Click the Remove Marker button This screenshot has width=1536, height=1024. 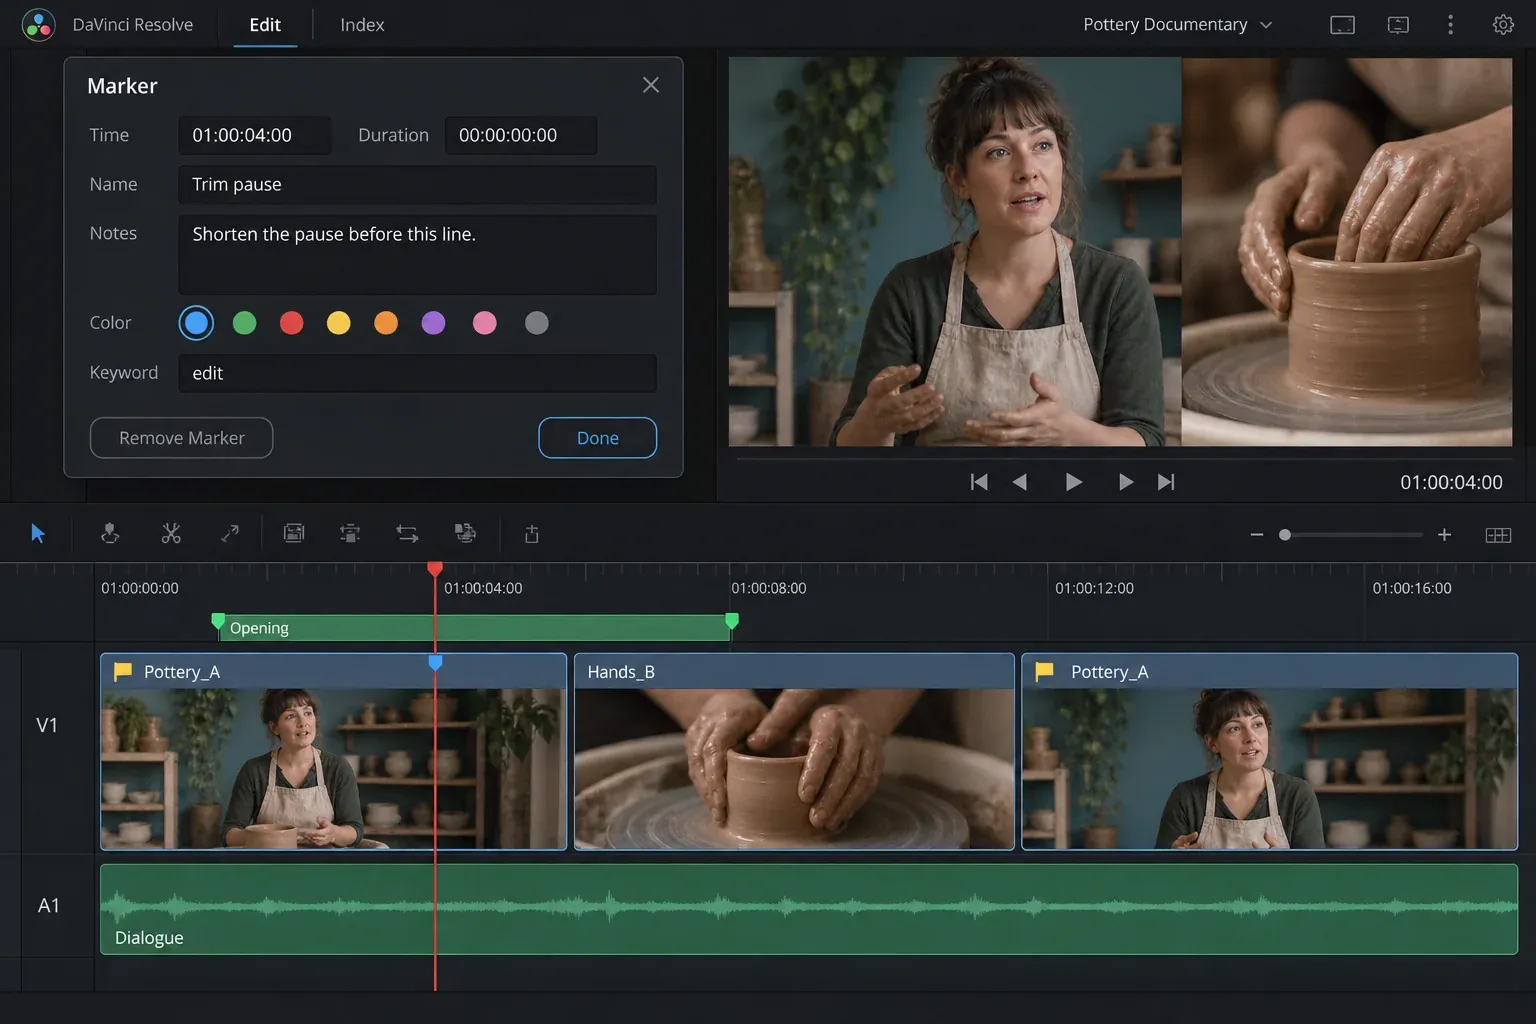click(x=181, y=438)
